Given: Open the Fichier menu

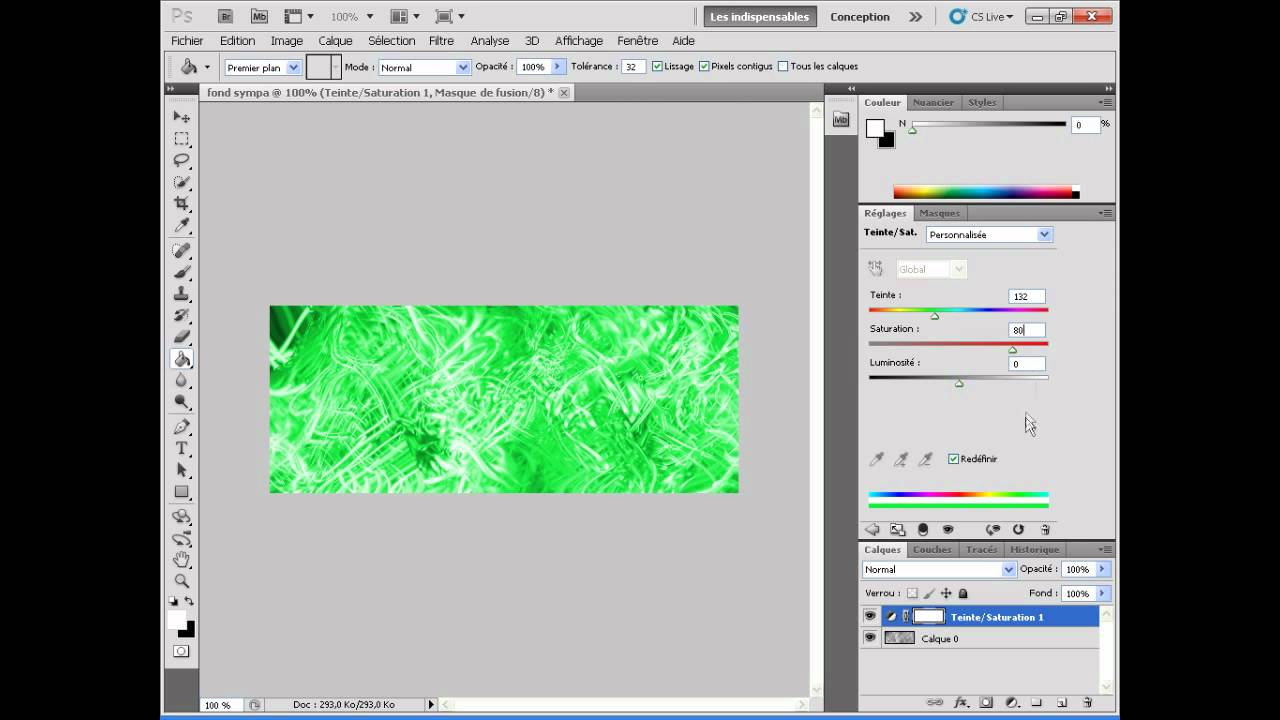Looking at the screenshot, I should [187, 41].
